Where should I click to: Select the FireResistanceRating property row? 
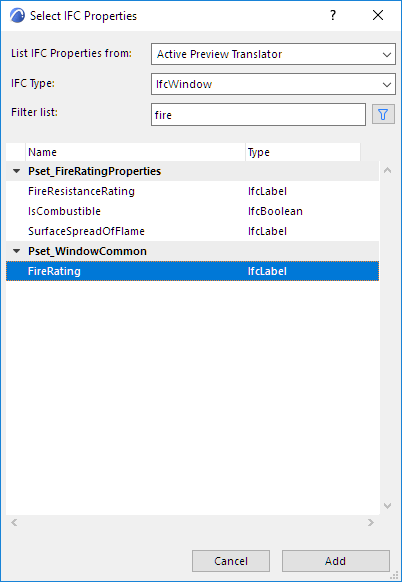pyautogui.click(x=192, y=191)
